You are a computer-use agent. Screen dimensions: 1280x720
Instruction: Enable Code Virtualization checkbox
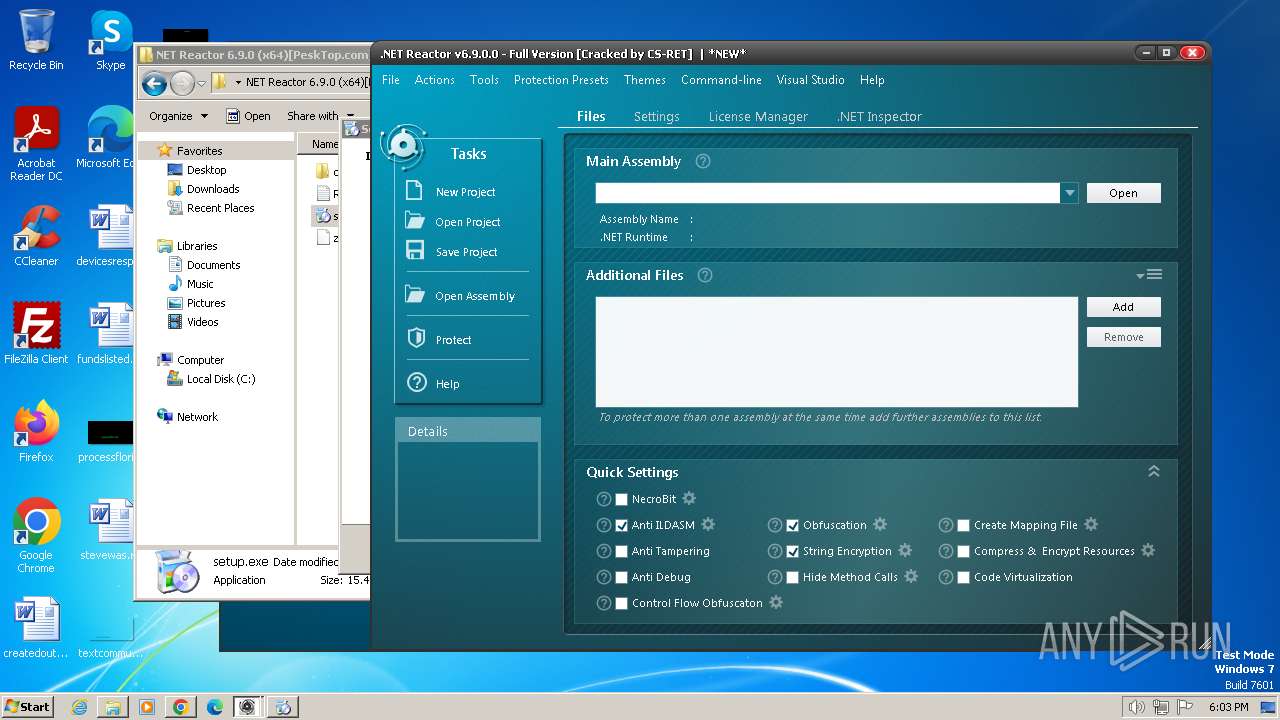pos(963,577)
